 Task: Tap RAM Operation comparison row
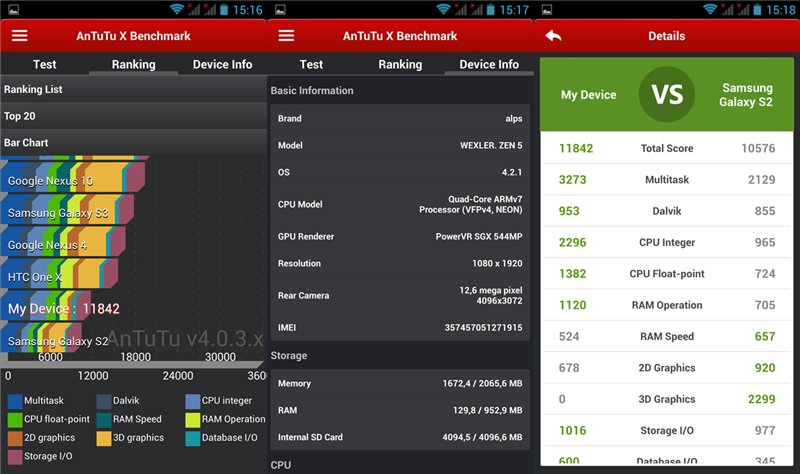pos(667,305)
